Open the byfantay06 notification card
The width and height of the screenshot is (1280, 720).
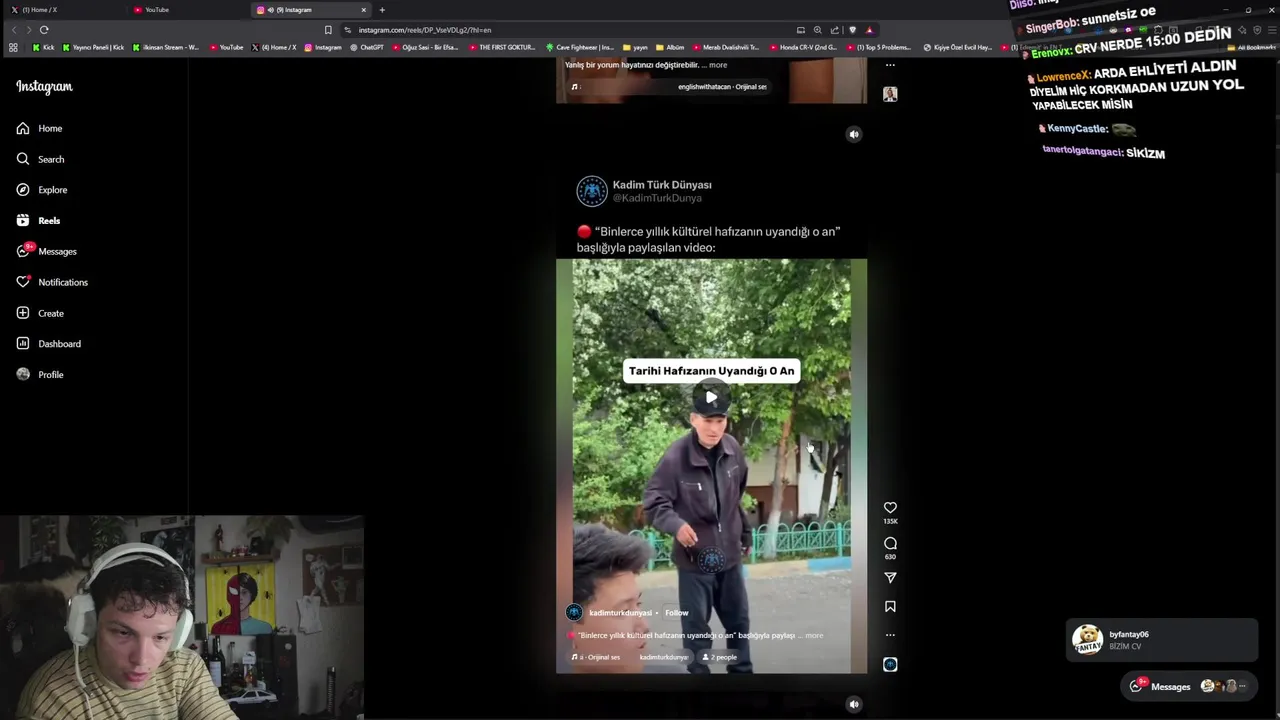[x=1162, y=640]
